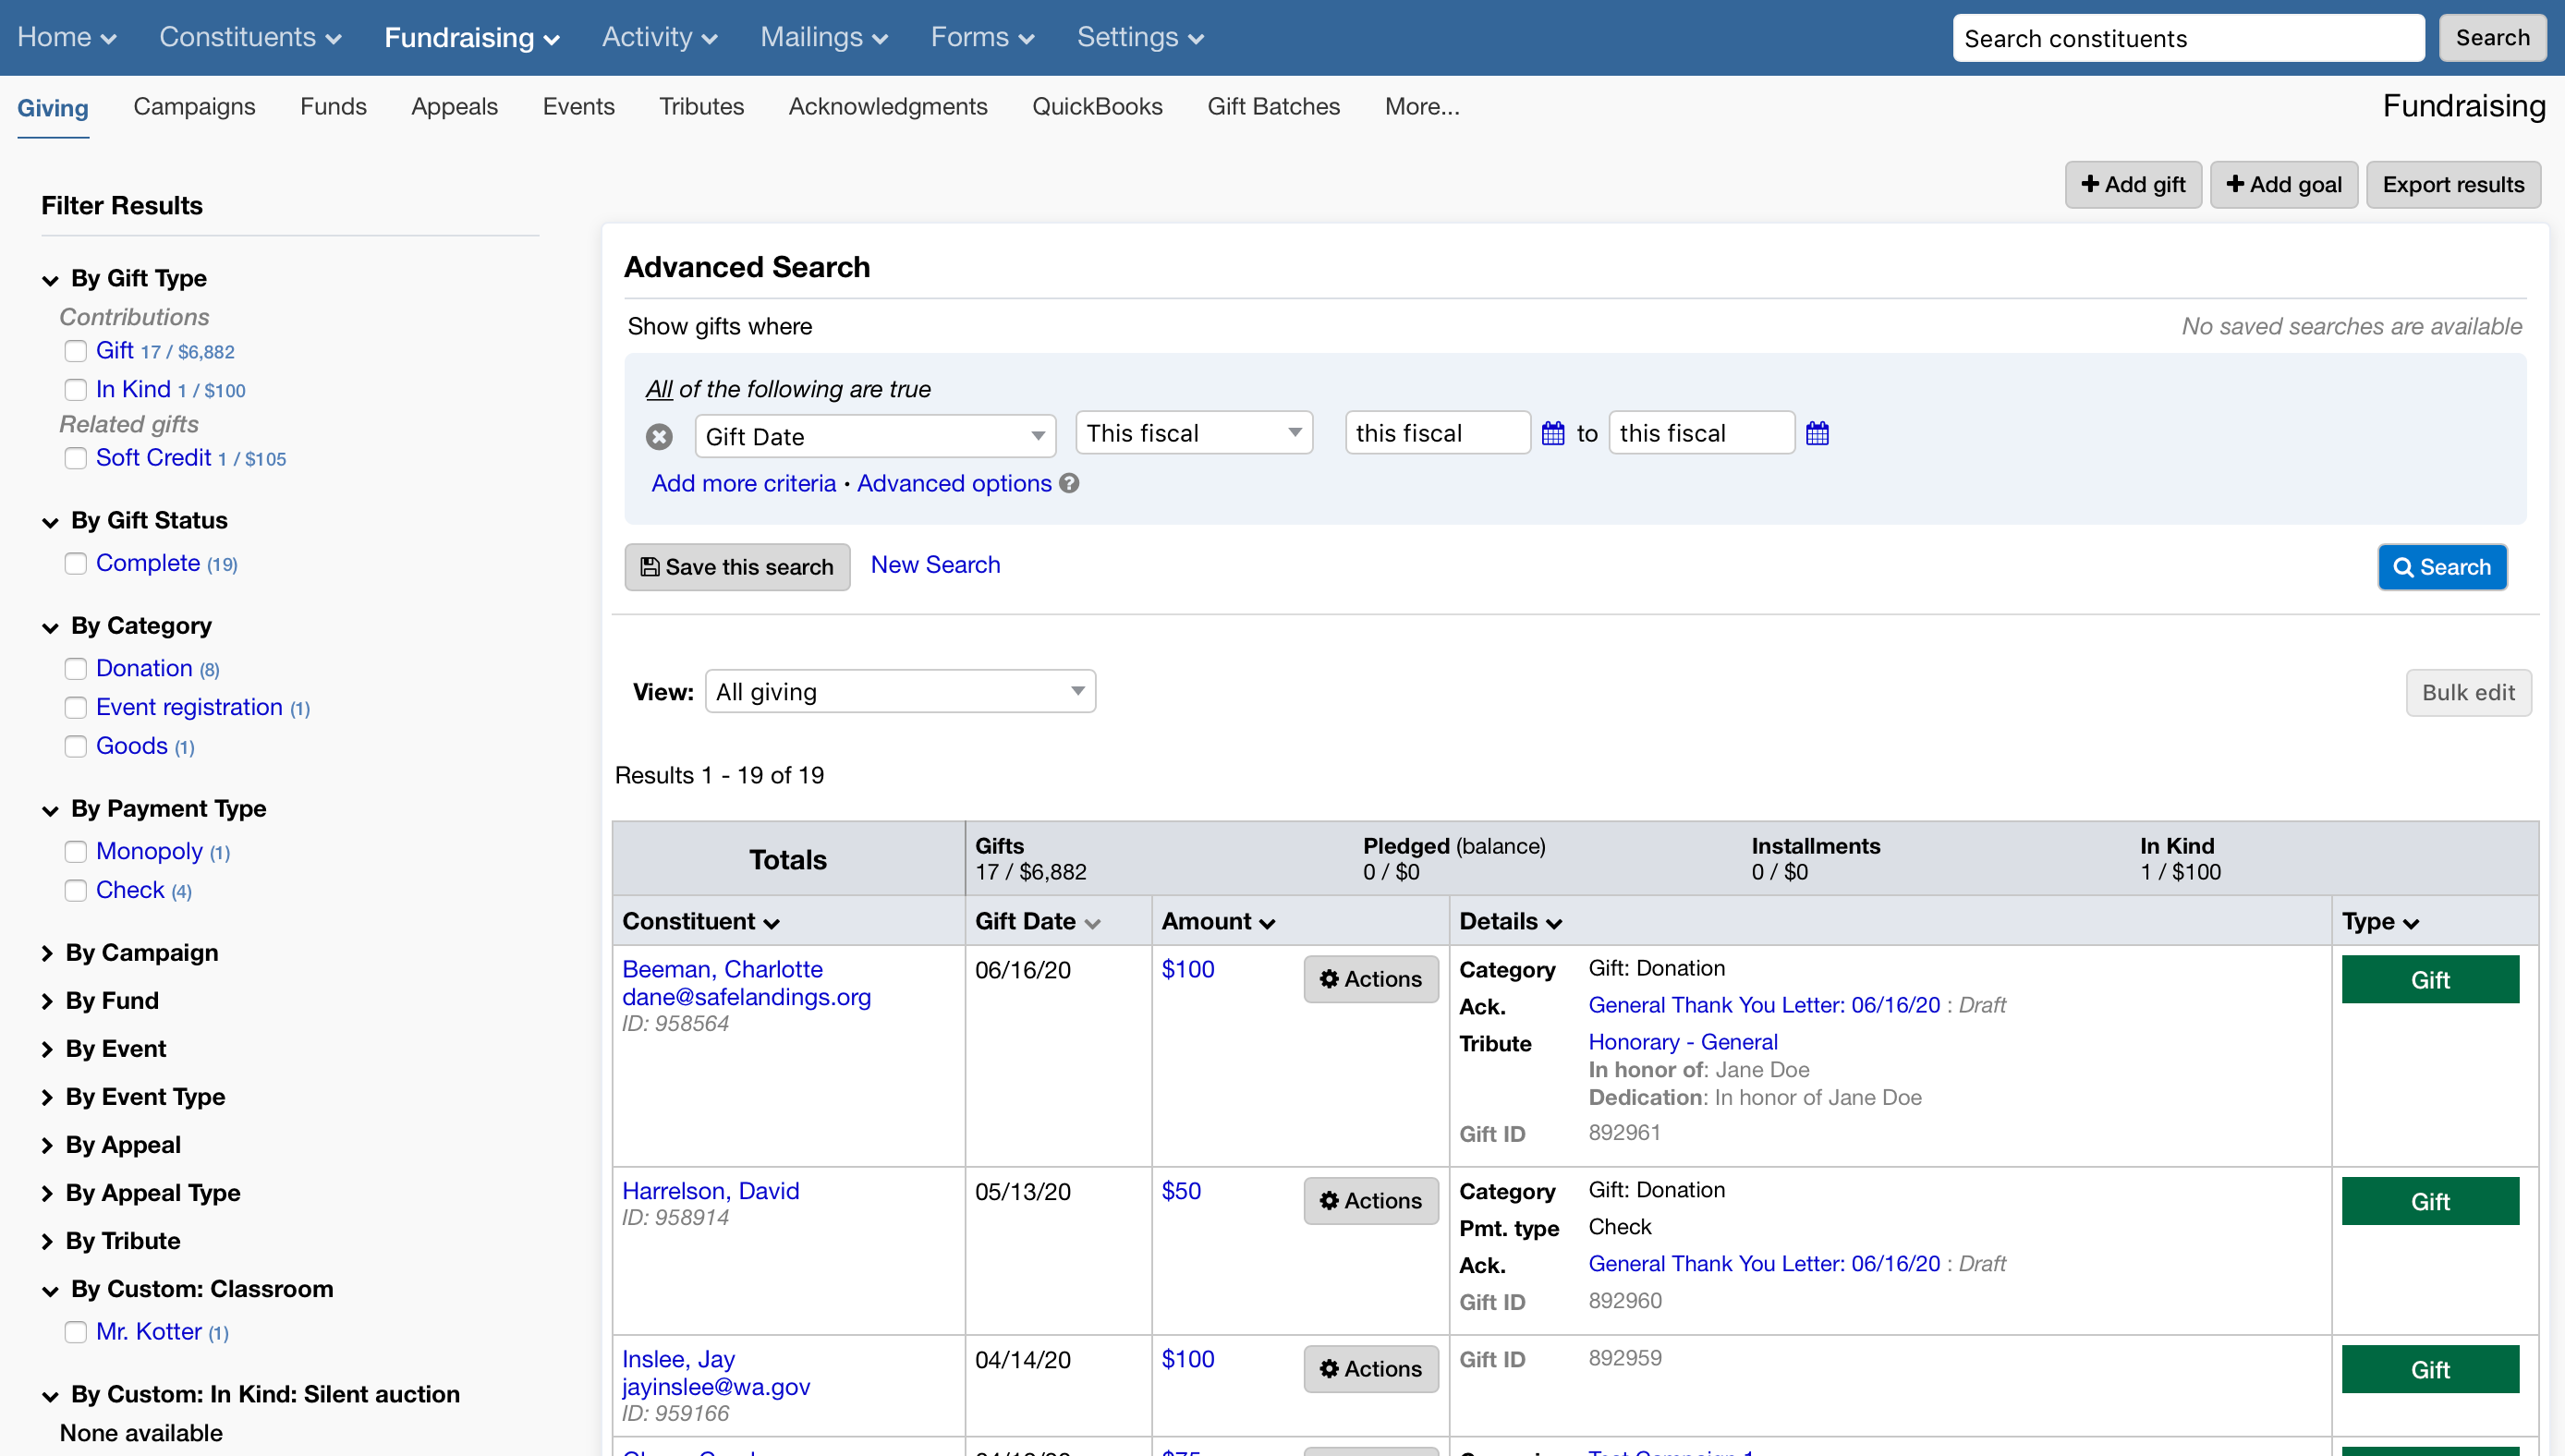Click the Add gift plus button
Viewport: 2565px width, 1456px height.
point(2133,185)
